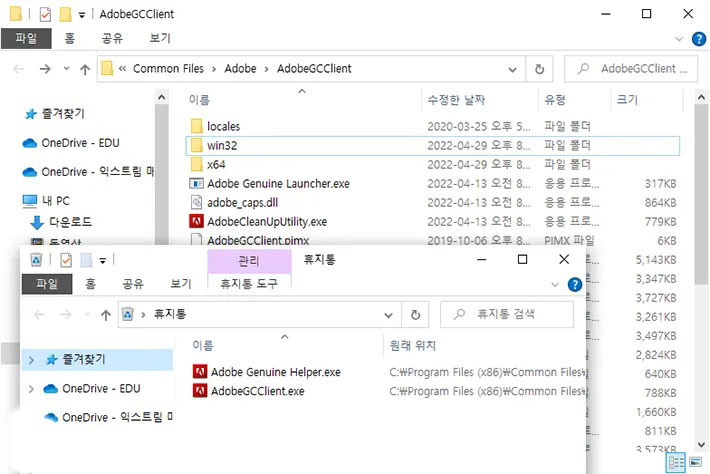This screenshot has height=474, width=710.
Task: Select AdobeGCClient.pimx file icon
Action: [196, 239]
